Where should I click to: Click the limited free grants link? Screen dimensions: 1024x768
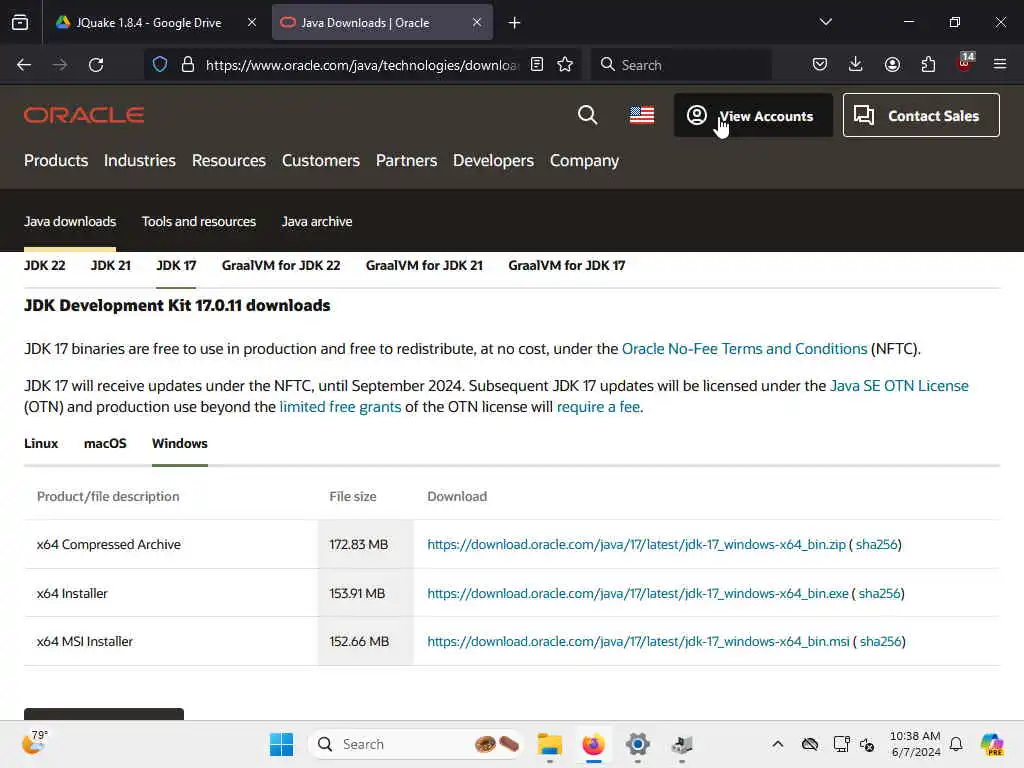point(340,407)
